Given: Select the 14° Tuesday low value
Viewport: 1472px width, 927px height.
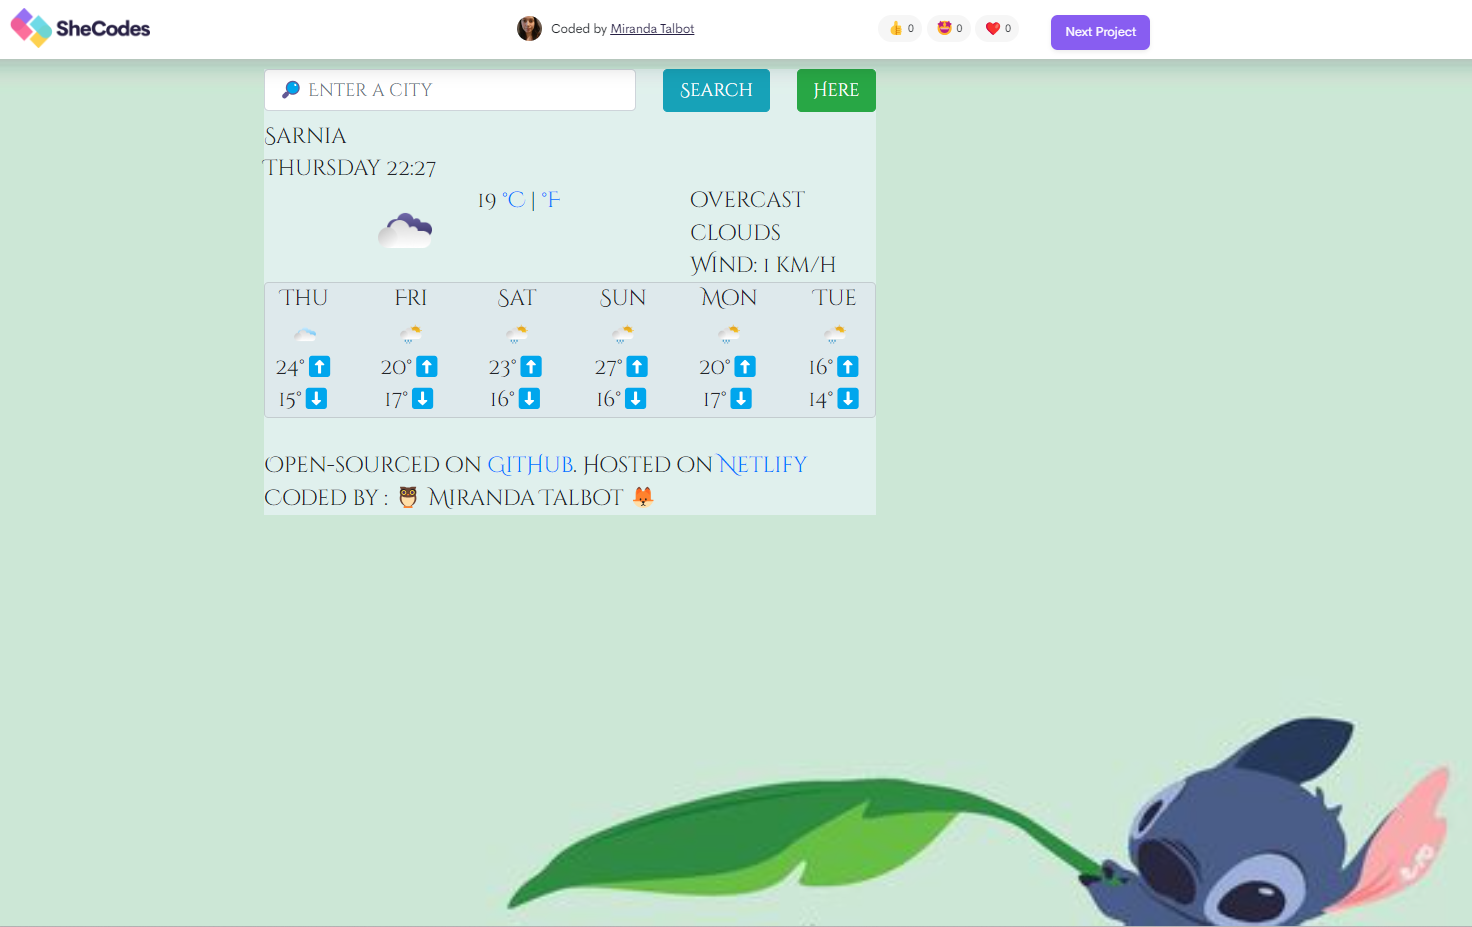Looking at the screenshot, I should [x=821, y=400].
